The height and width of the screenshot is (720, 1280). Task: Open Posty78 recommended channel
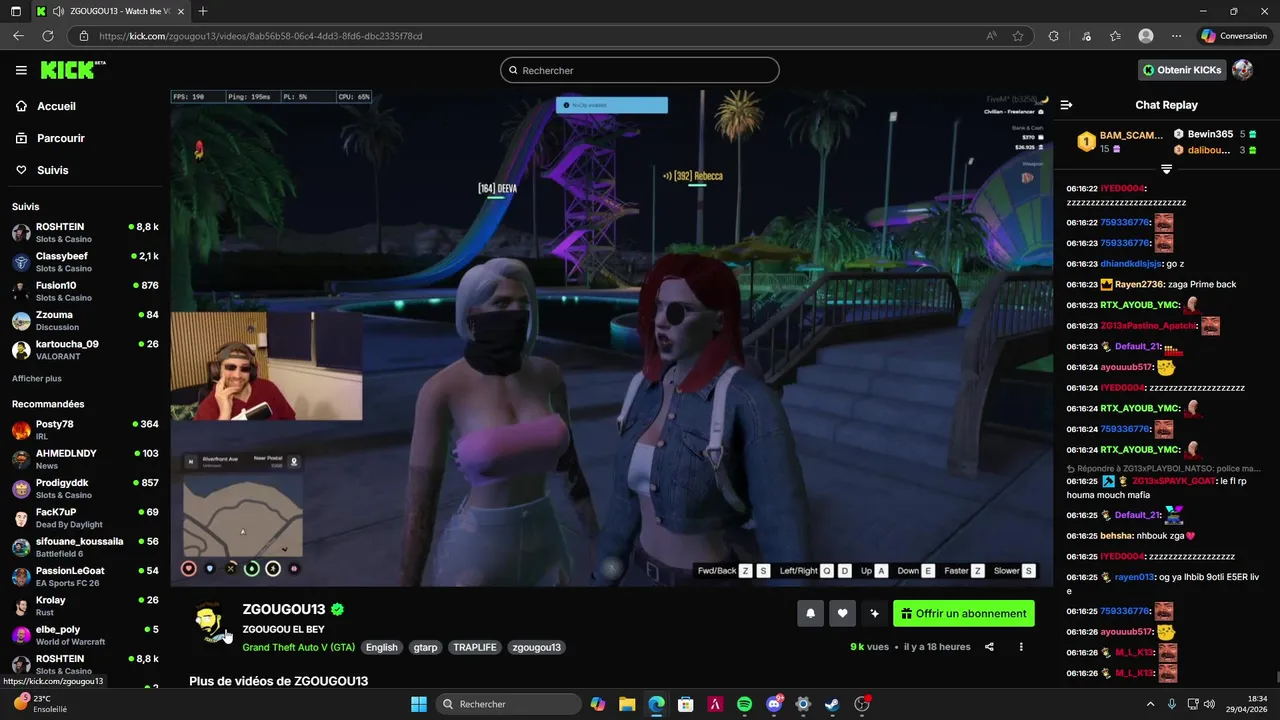click(x=85, y=429)
